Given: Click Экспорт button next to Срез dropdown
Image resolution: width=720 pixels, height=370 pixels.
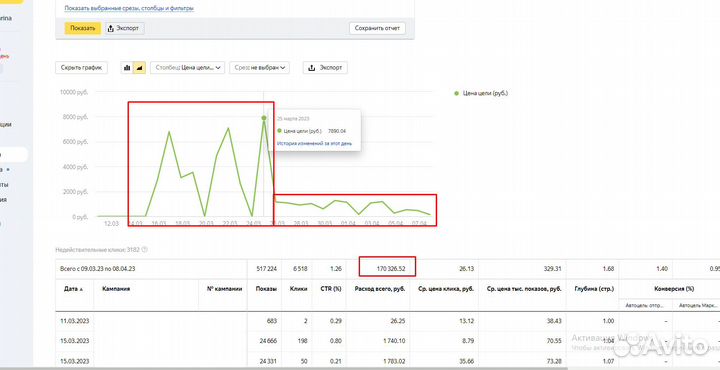Looking at the screenshot, I should pos(325,67).
